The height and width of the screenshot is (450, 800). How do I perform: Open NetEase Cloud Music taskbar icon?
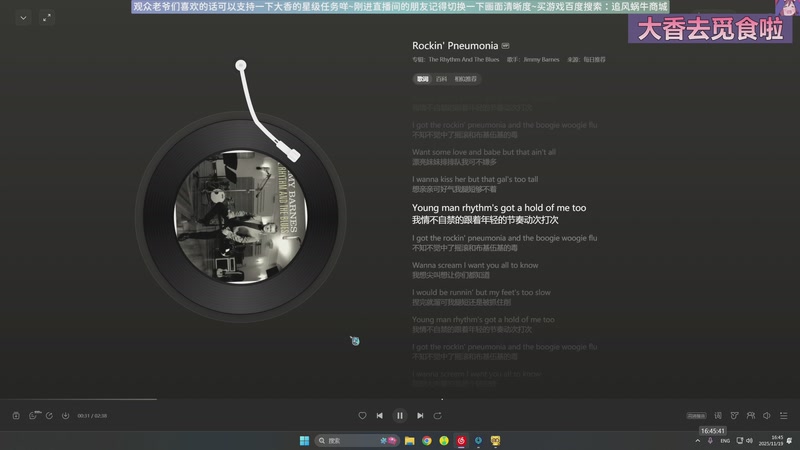click(x=461, y=441)
